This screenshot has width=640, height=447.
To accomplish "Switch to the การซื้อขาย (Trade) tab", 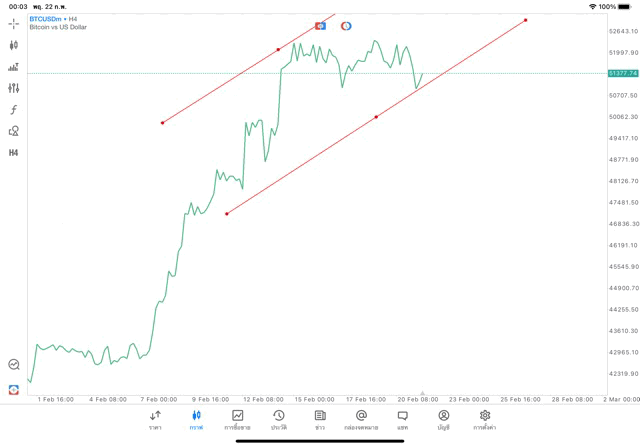I will (237, 419).
